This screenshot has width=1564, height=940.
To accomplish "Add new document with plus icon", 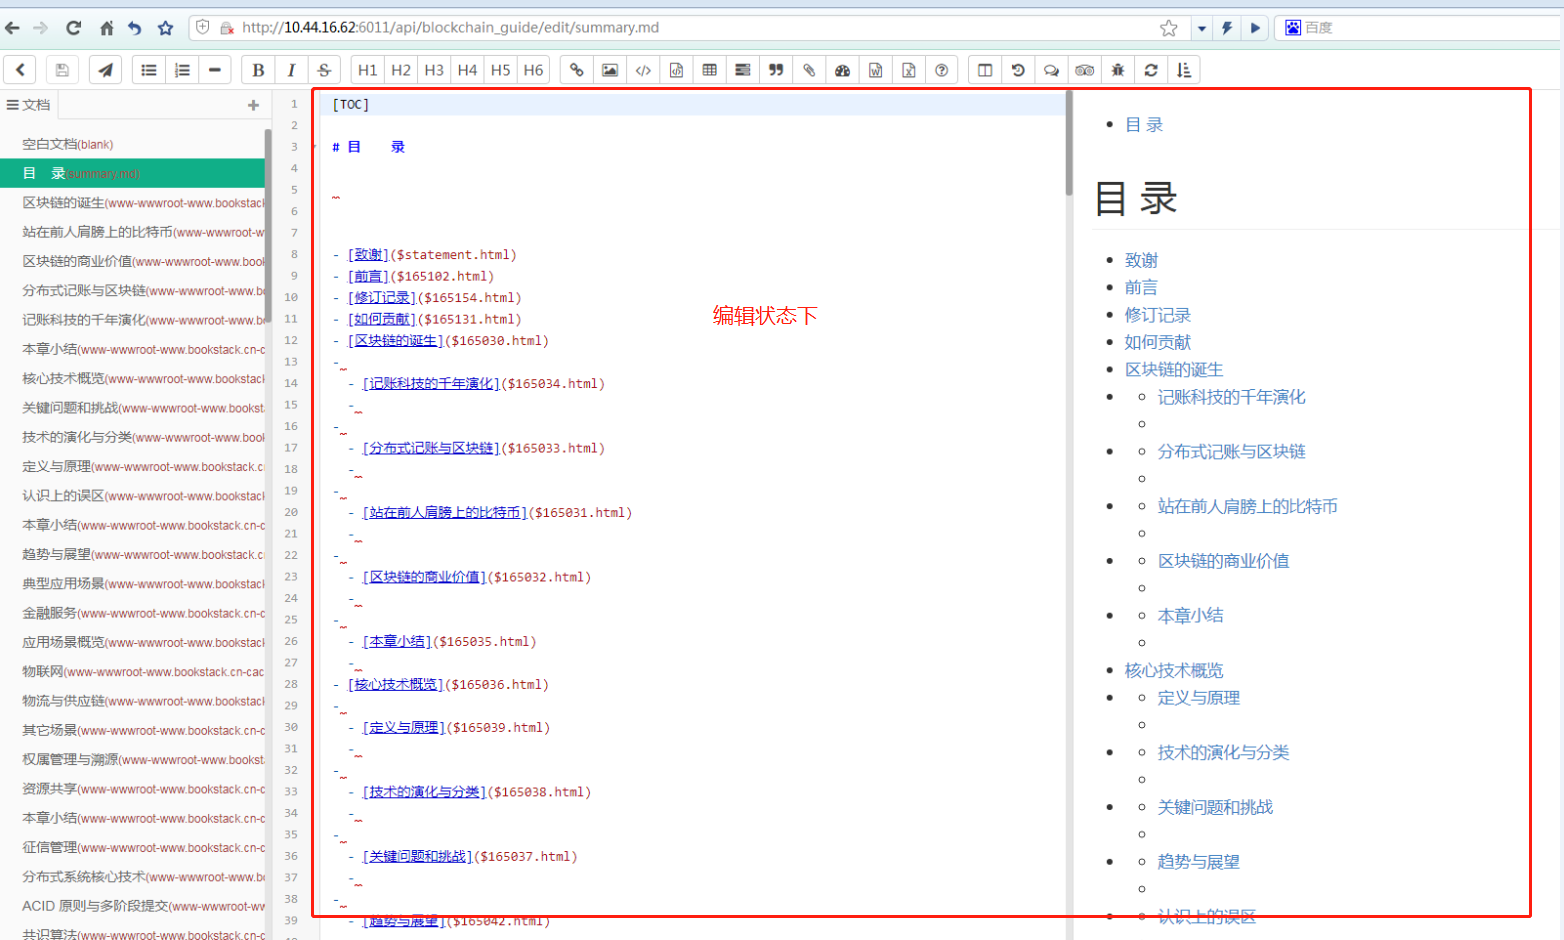I will tap(253, 105).
